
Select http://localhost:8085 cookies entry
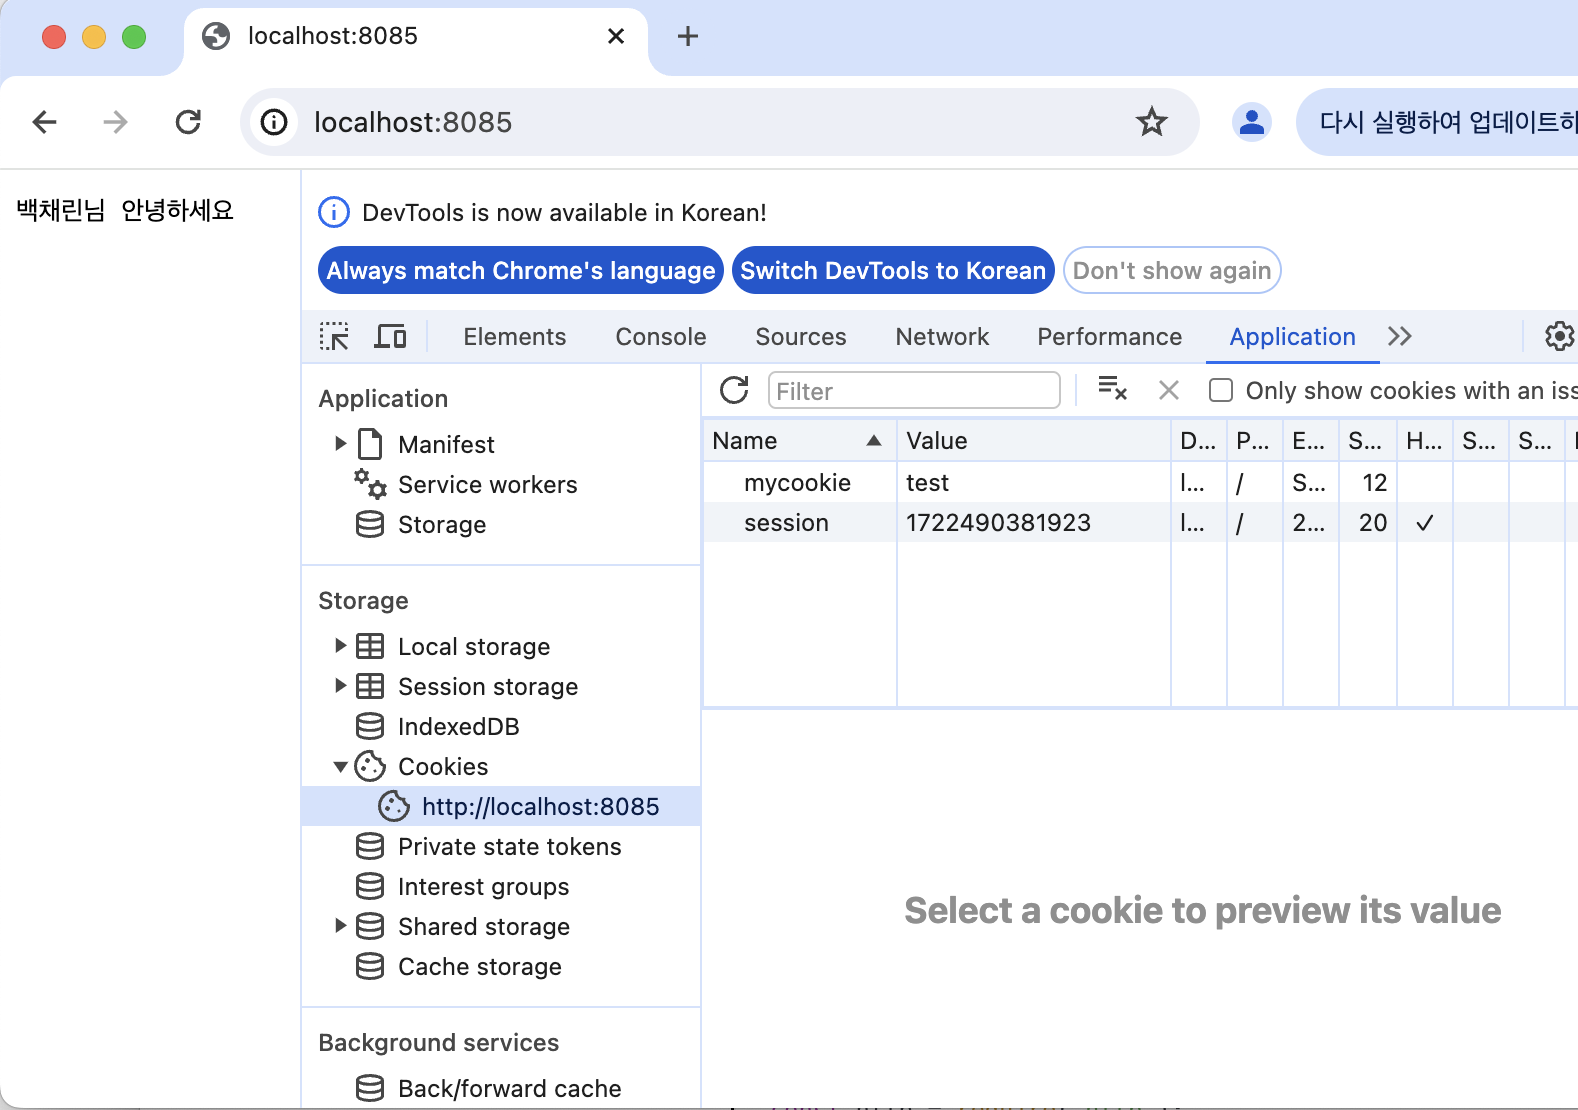click(x=501, y=806)
